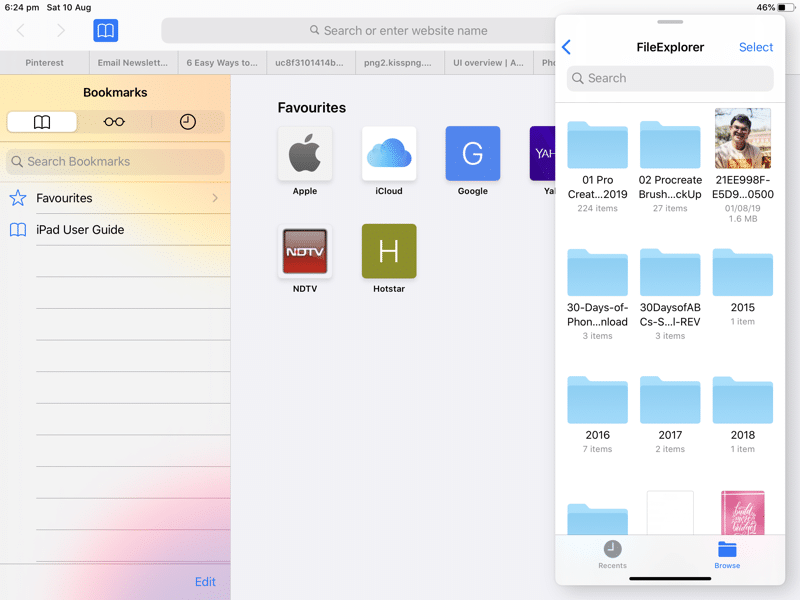Open the blue Bookmarks toolbar icon
The image size is (800, 600).
(106, 31)
